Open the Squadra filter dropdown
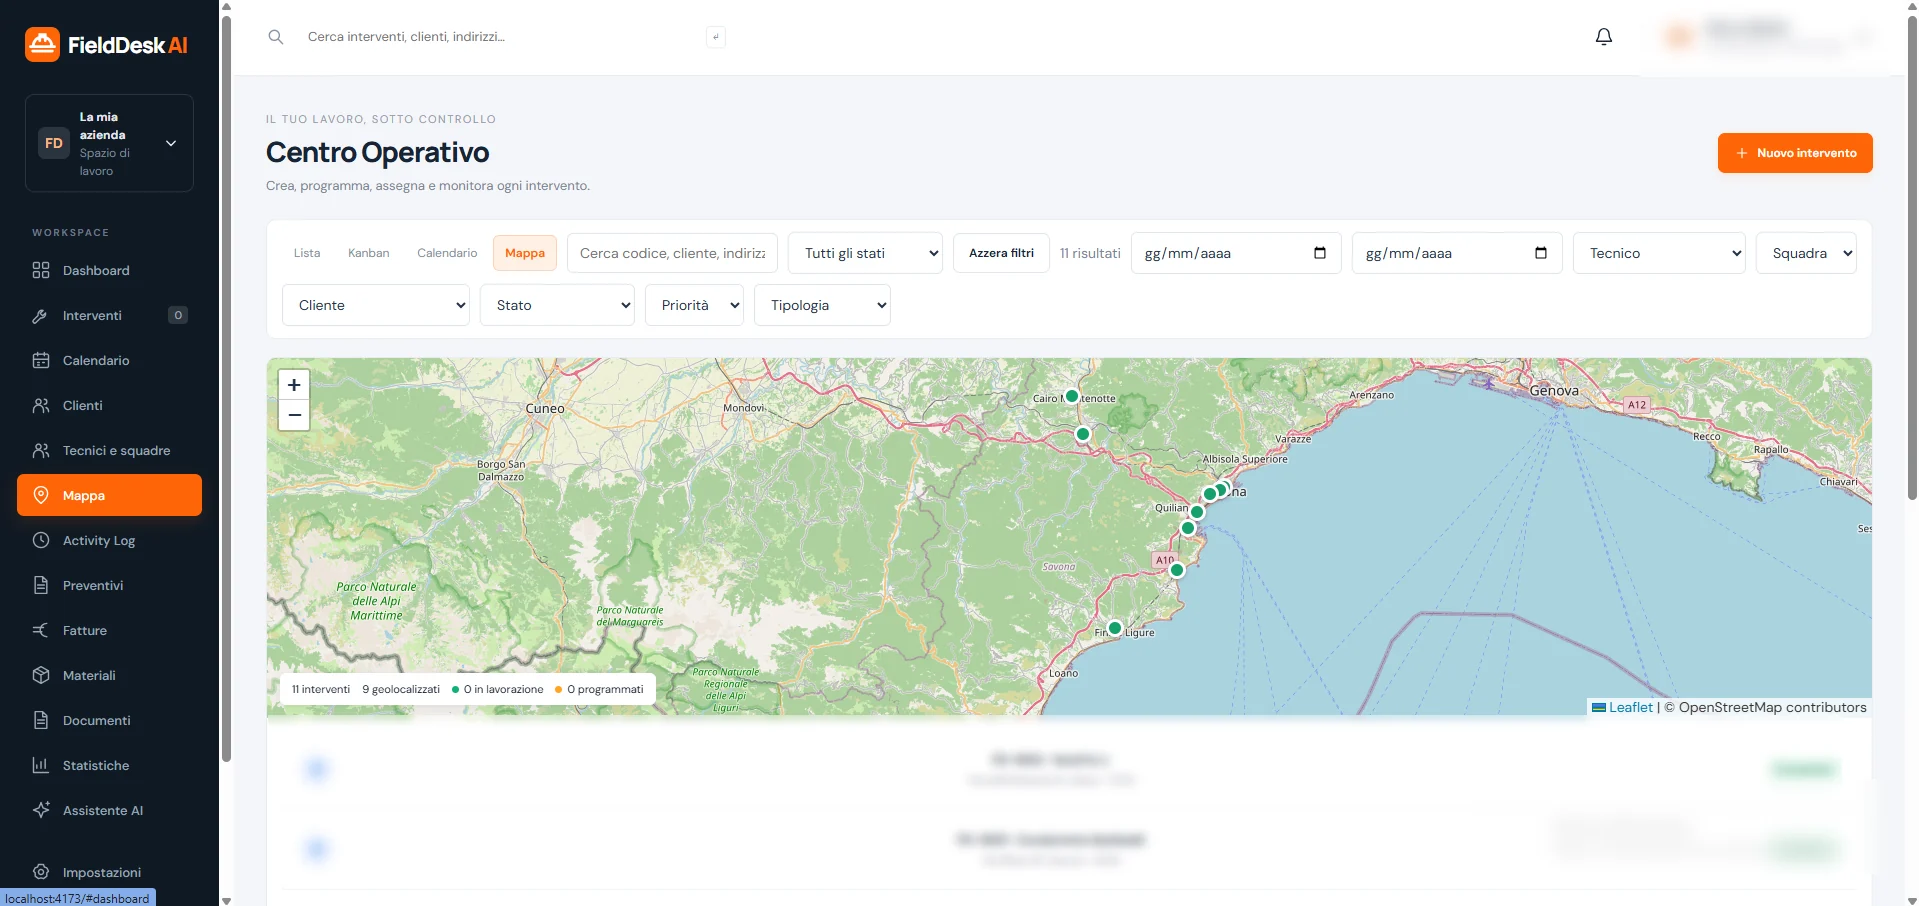Screen dimensions: 1919x906 click(1806, 253)
